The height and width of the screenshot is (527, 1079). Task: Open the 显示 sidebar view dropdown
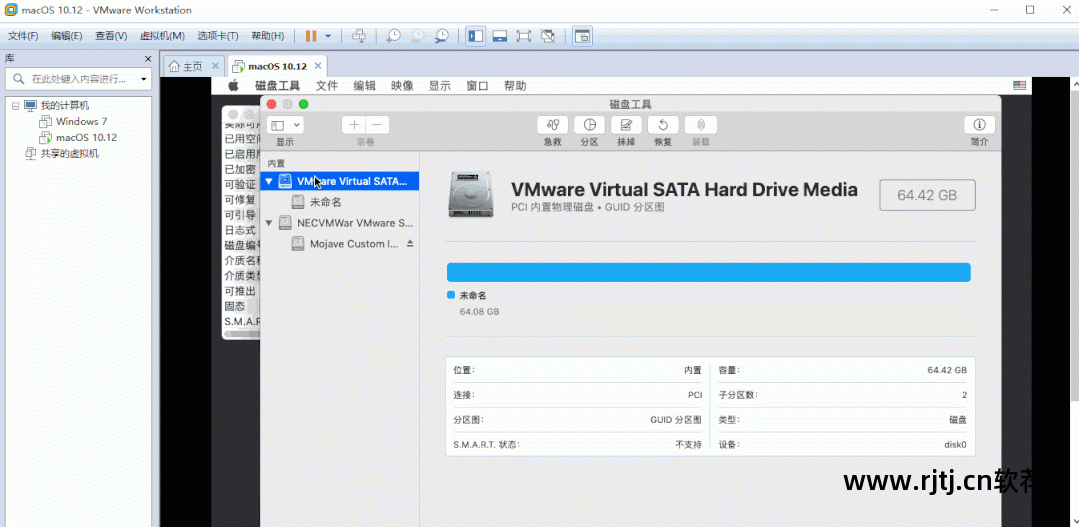285,125
